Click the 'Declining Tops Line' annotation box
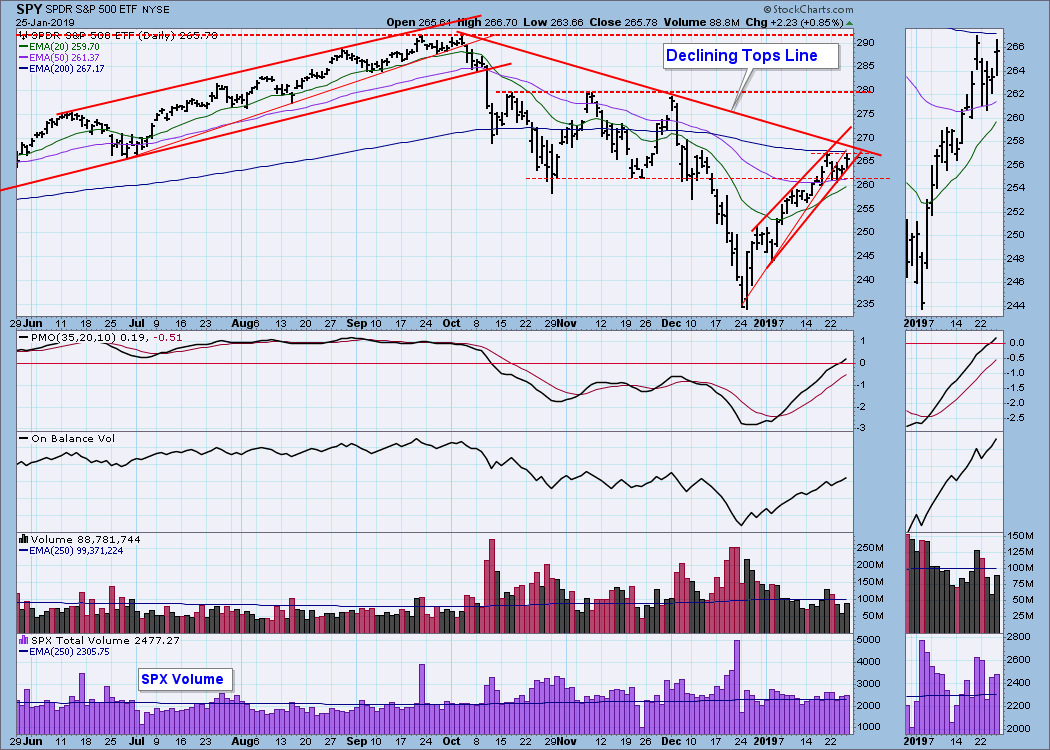 (x=751, y=56)
